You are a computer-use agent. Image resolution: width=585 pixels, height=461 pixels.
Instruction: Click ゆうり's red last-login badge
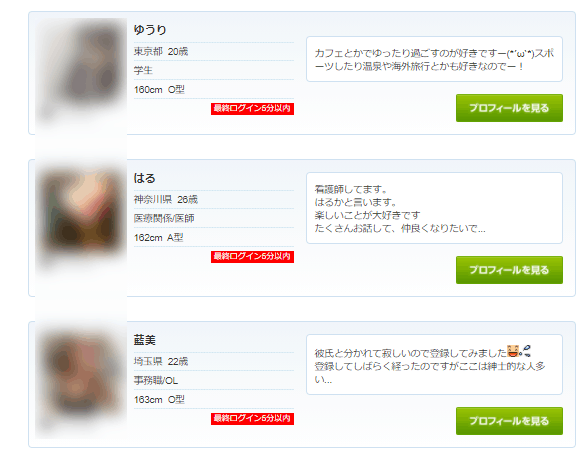click(x=252, y=109)
